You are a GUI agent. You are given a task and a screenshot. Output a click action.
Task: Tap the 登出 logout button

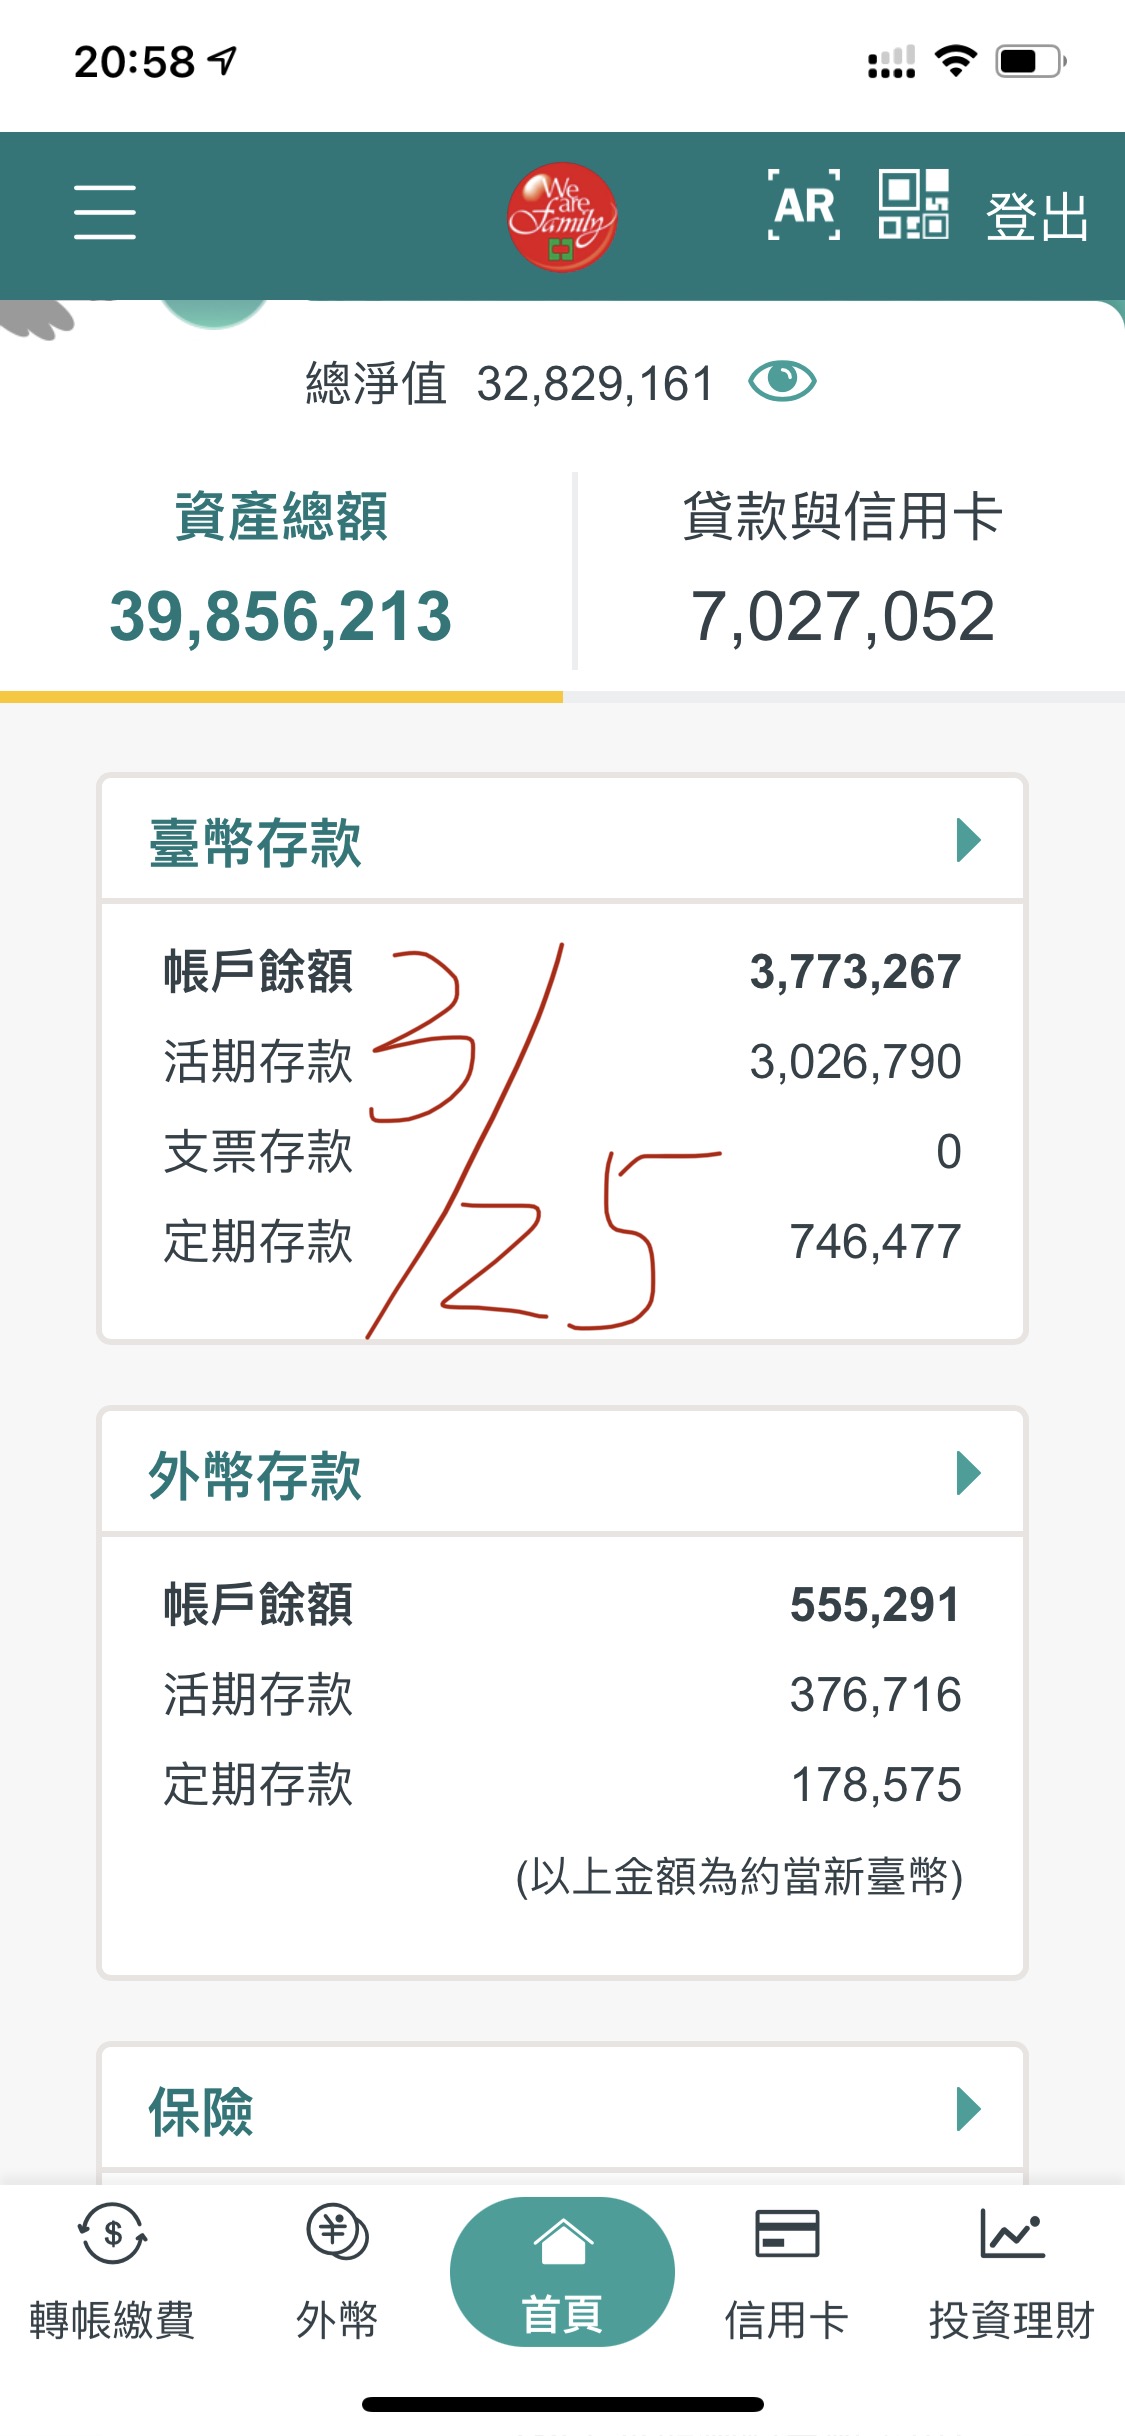click(1036, 216)
